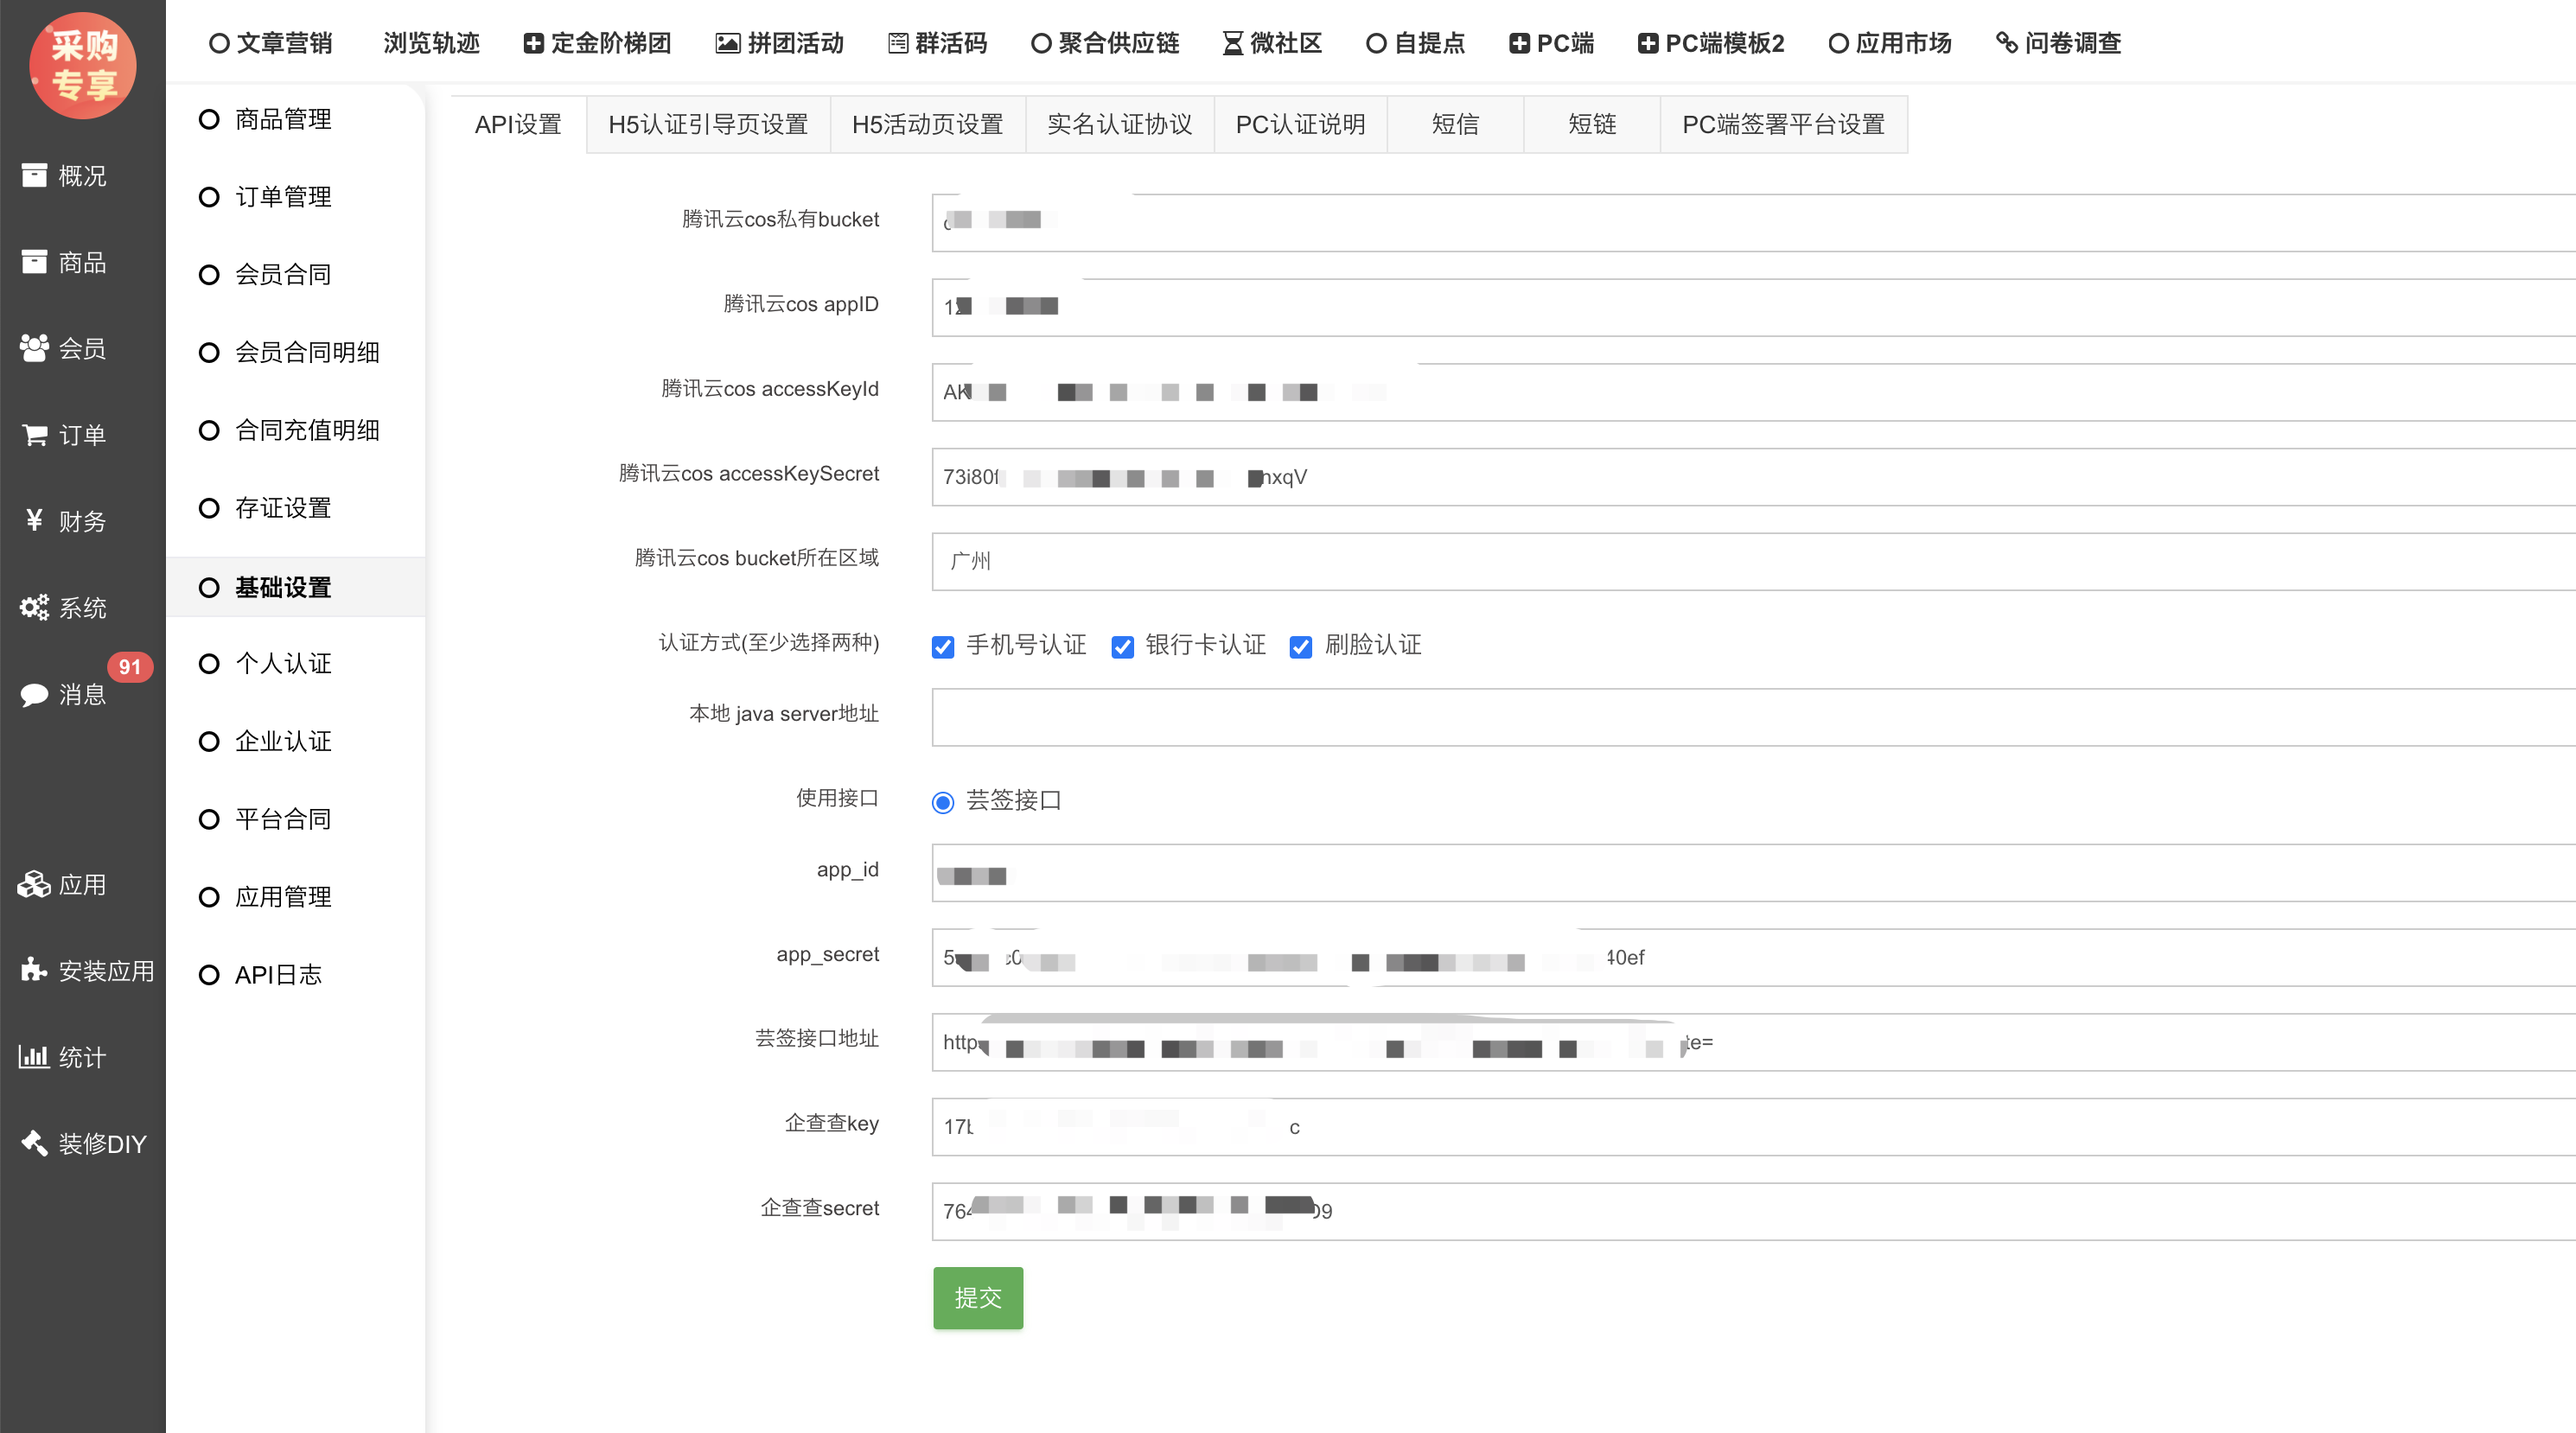Open the 会员 members sidebar icon
This screenshot has width=2576, height=1433.
(x=34, y=348)
